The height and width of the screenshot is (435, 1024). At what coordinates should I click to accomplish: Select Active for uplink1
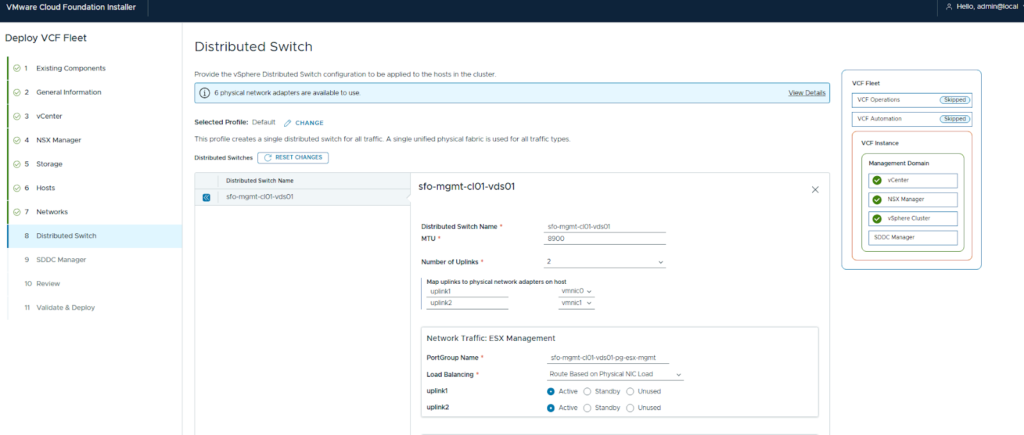(x=552, y=391)
